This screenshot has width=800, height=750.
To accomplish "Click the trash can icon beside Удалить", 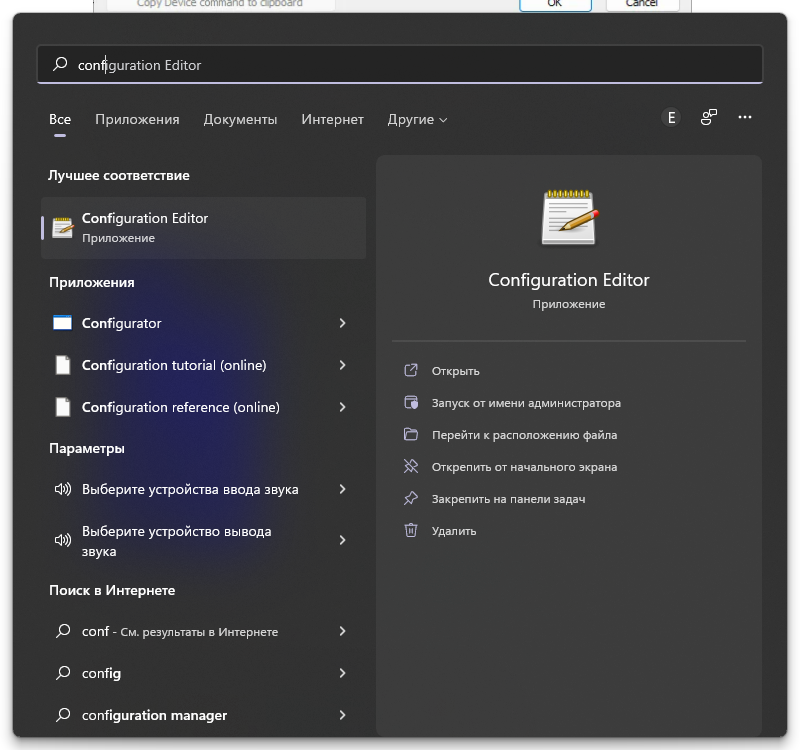I will point(411,531).
